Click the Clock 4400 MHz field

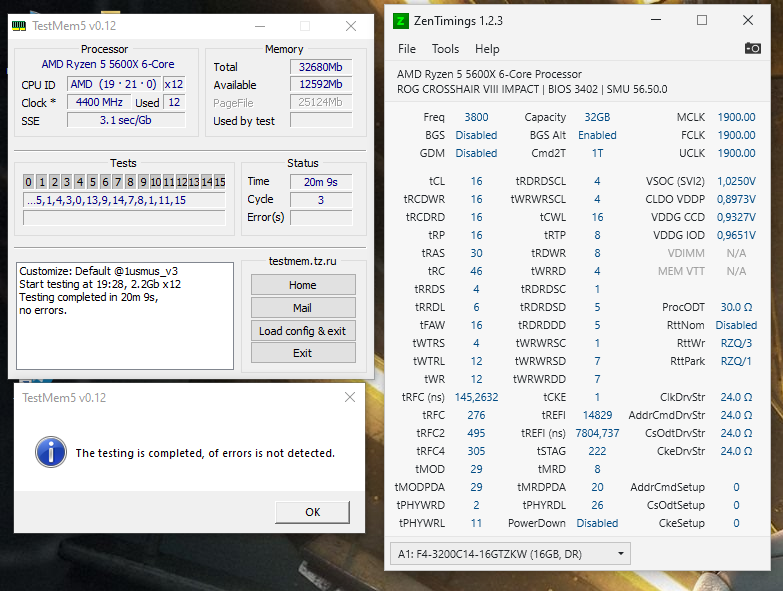click(x=99, y=102)
